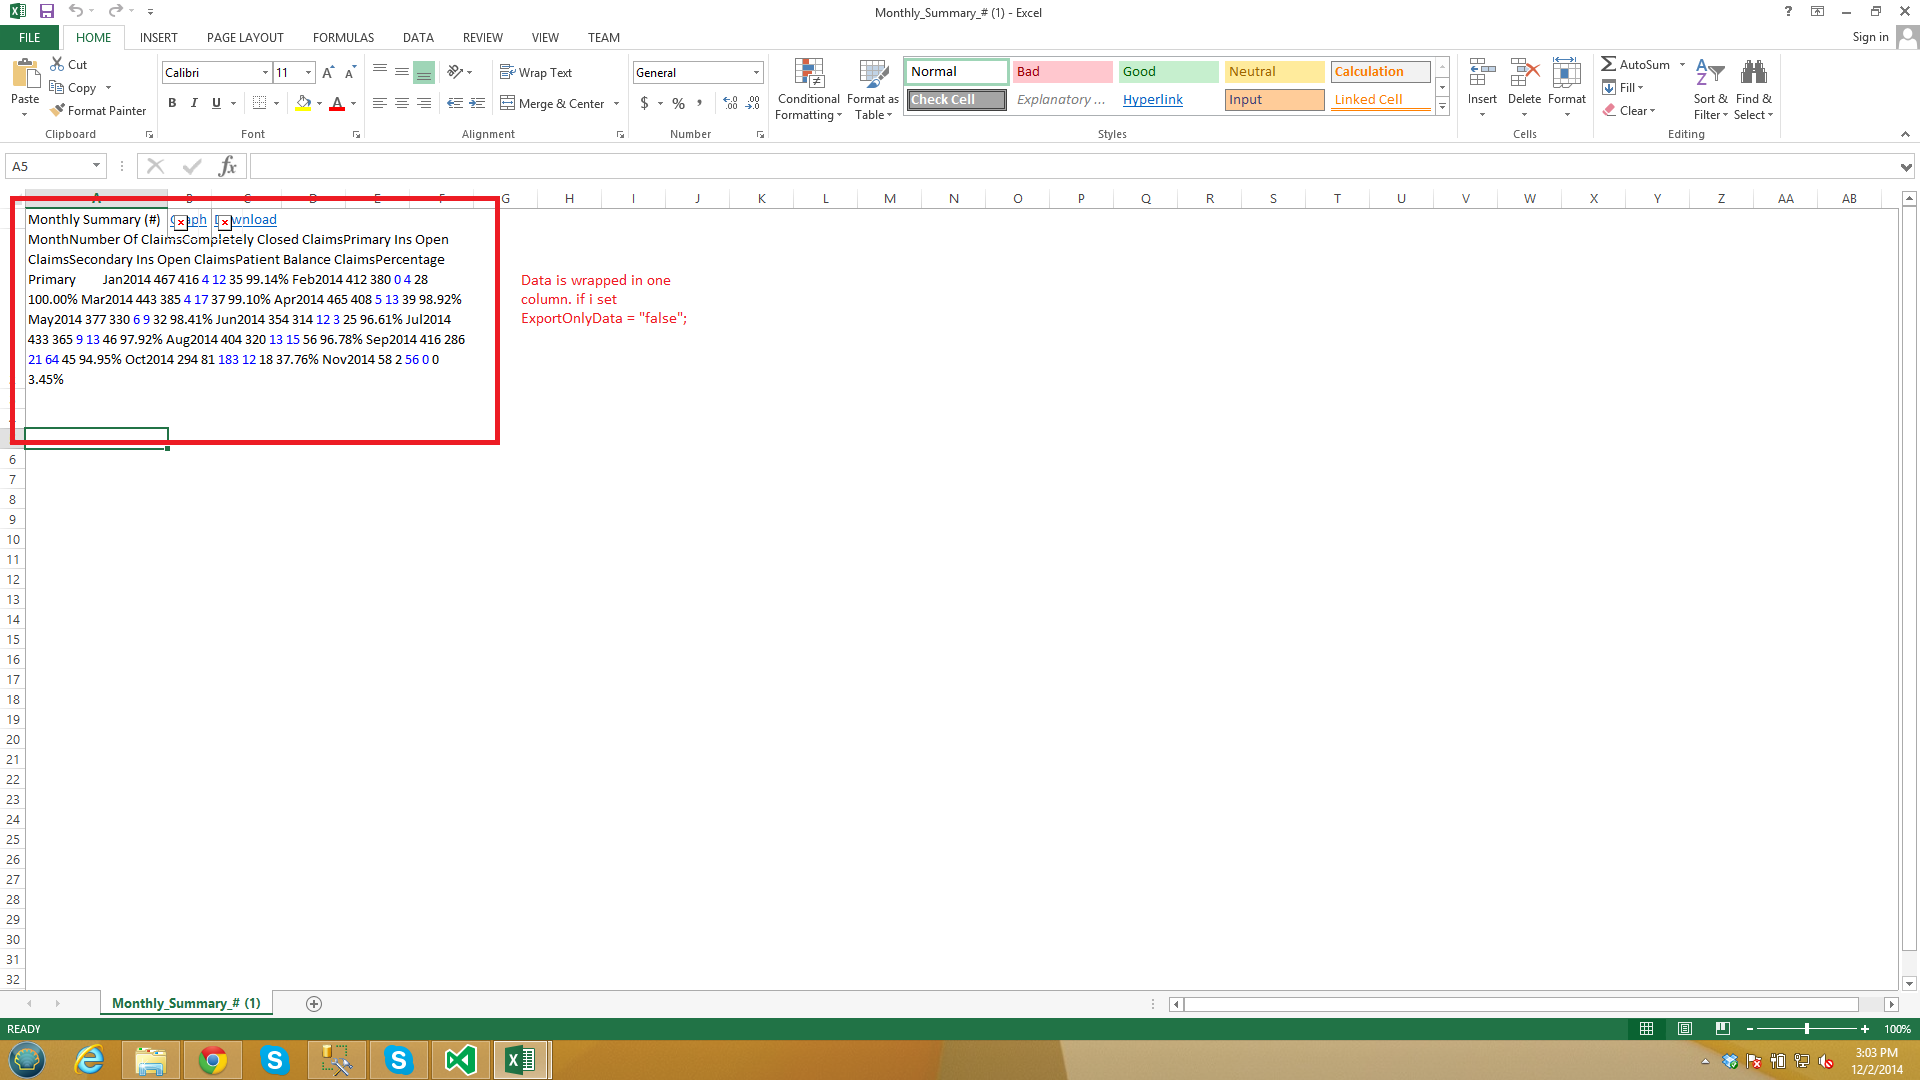1920x1080 pixels.
Task: Click the Download hyperlink in sheet
Action: point(253,219)
